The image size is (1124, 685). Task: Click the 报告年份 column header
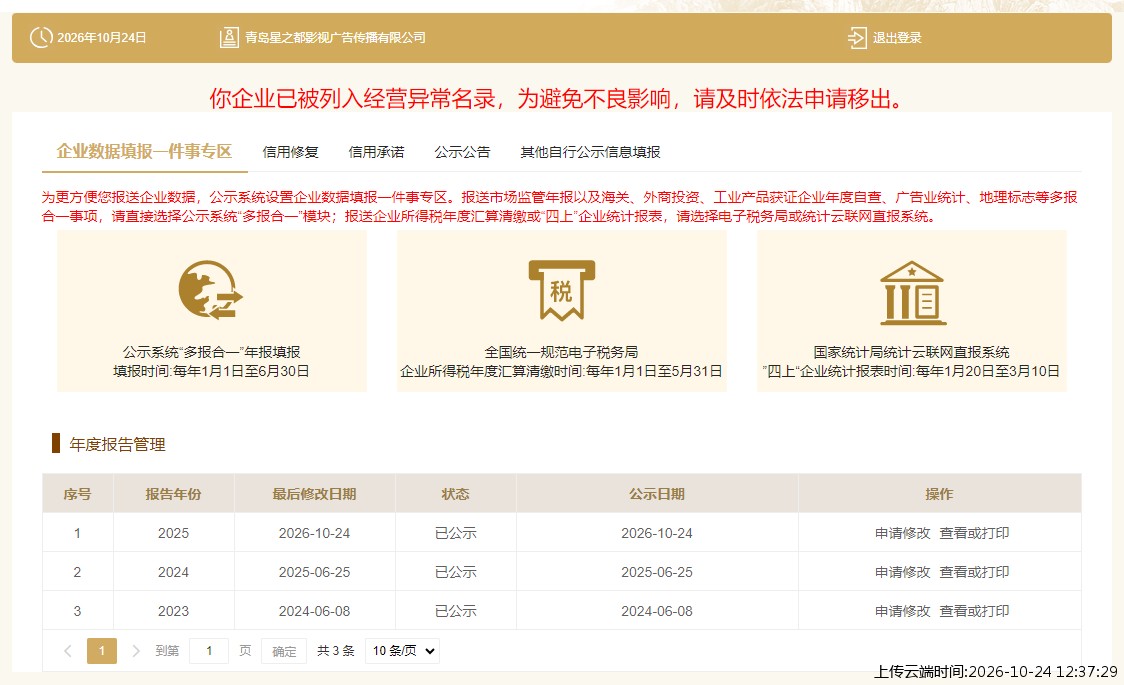(173, 494)
